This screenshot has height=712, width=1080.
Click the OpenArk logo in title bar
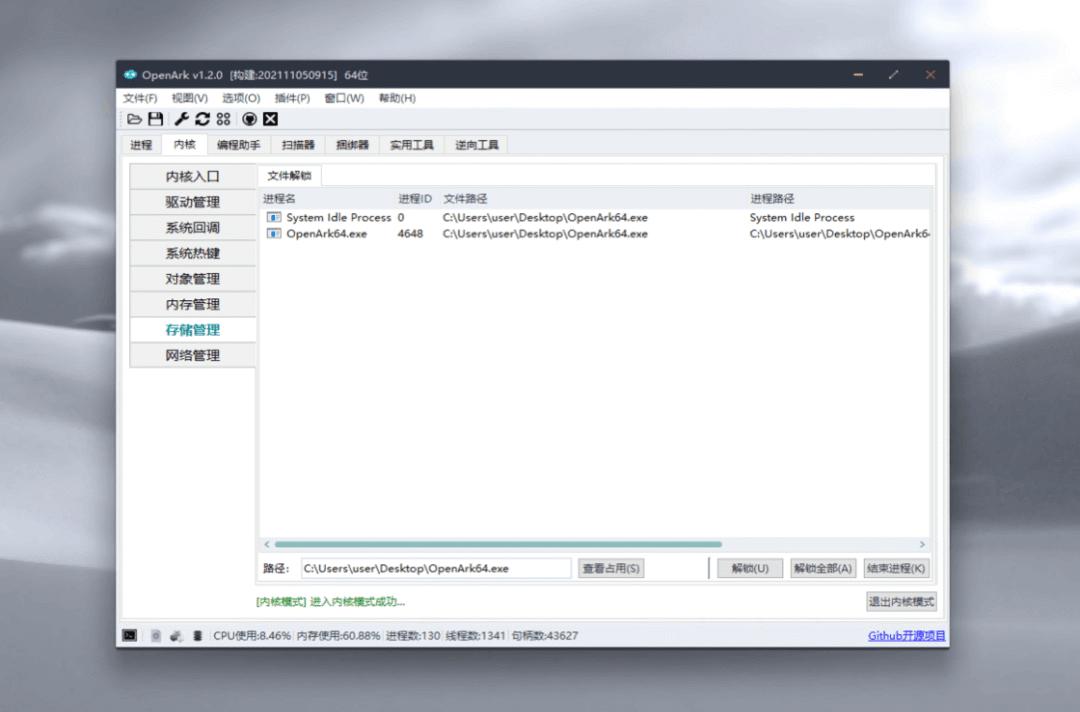[130, 74]
